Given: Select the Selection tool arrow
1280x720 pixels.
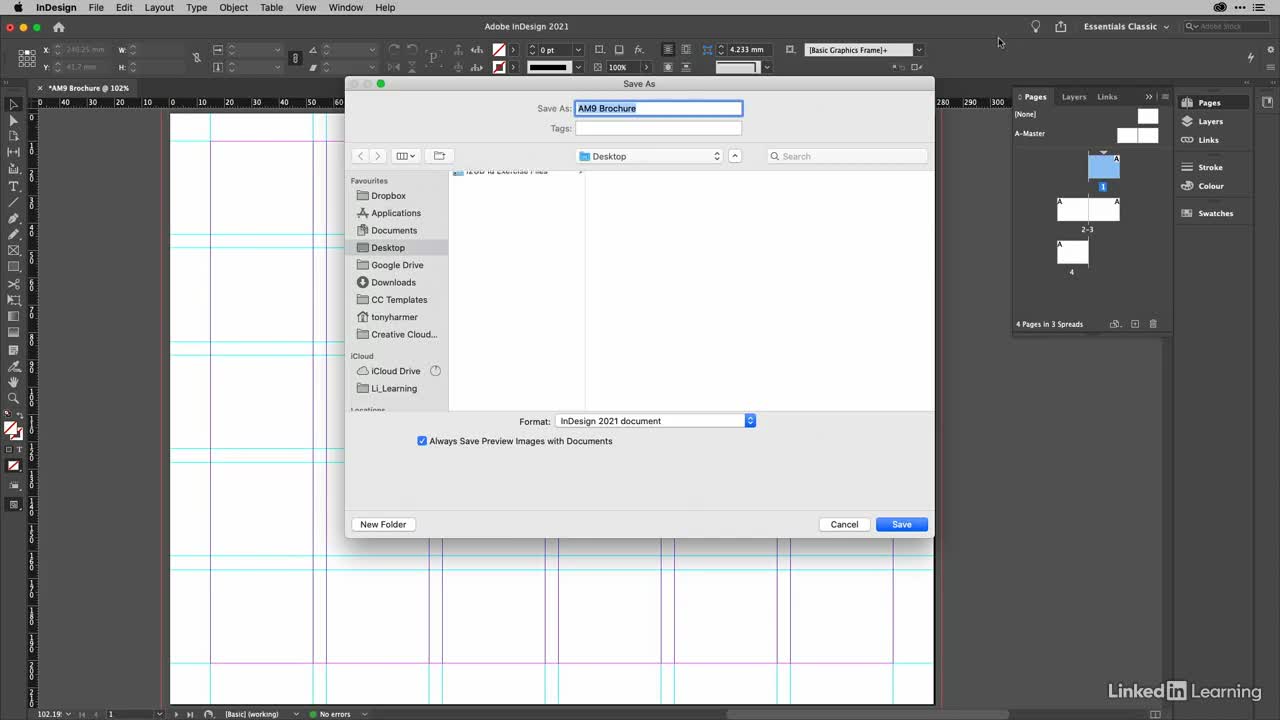Looking at the screenshot, I should coord(14,104).
